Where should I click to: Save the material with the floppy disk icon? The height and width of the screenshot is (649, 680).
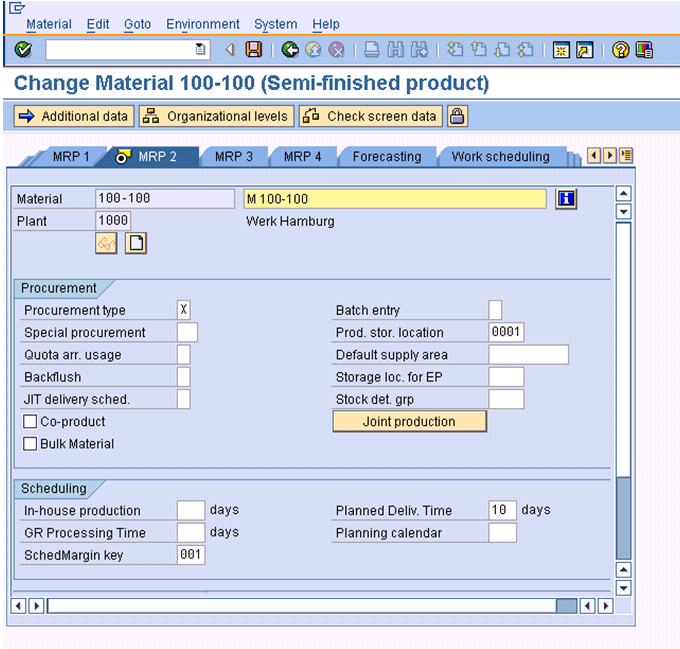[x=254, y=49]
